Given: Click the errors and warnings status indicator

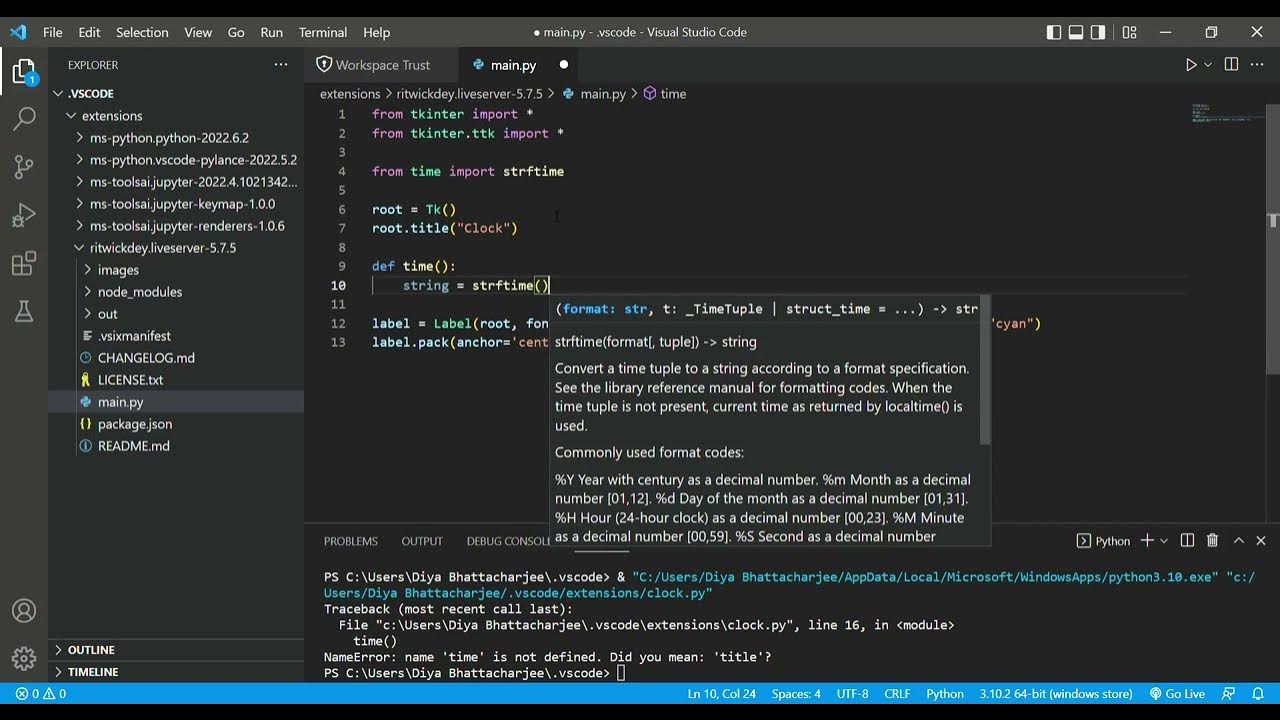Looking at the screenshot, I should tap(41, 694).
